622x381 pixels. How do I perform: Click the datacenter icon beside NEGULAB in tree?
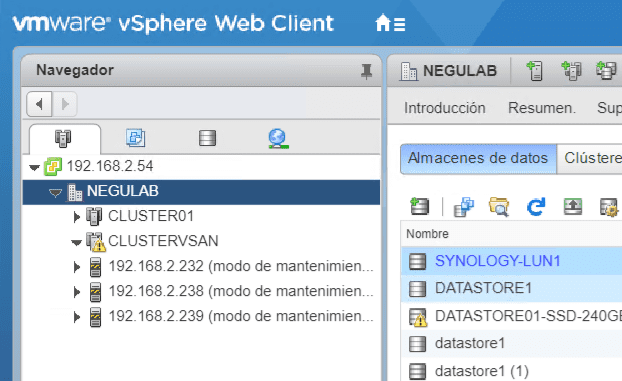pos(75,192)
